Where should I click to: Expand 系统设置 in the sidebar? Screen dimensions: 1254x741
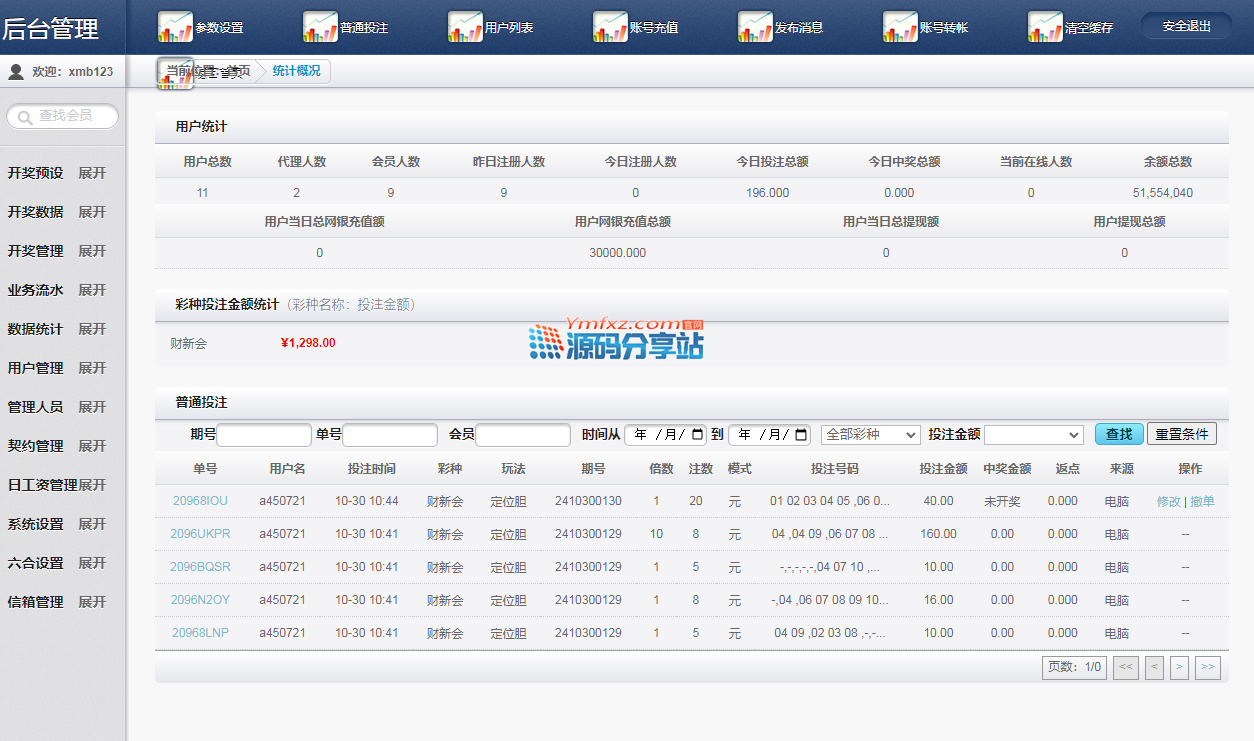(92, 524)
